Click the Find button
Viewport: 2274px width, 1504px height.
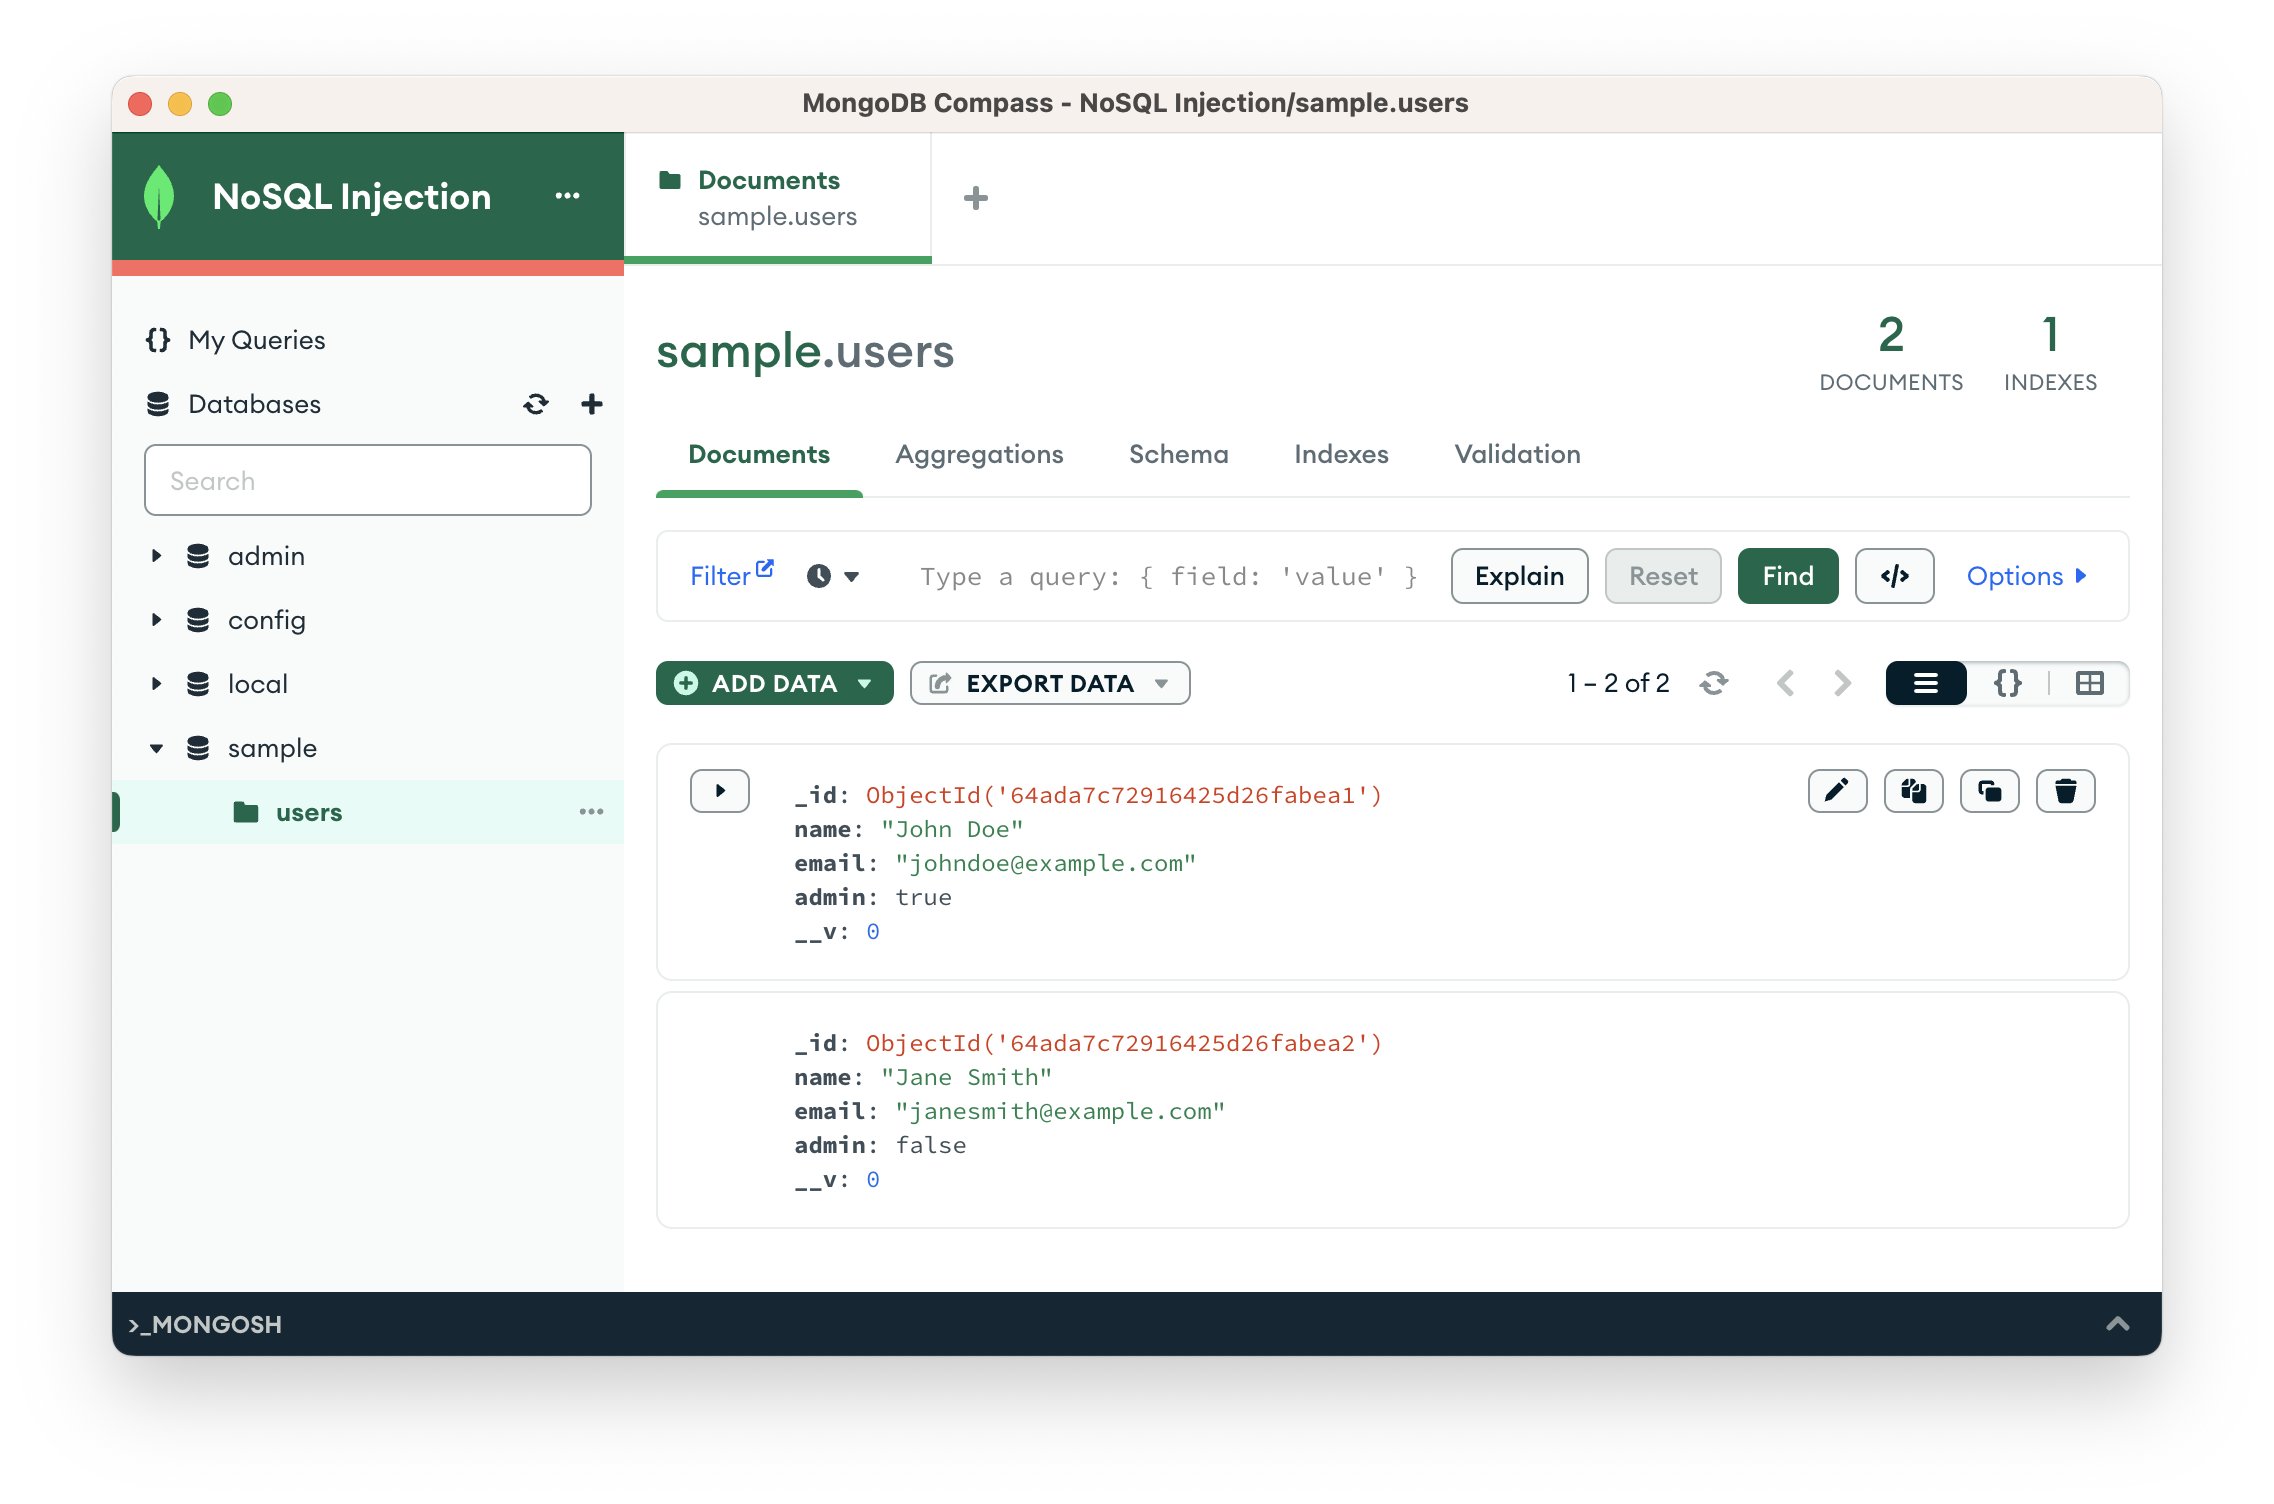pos(1786,576)
